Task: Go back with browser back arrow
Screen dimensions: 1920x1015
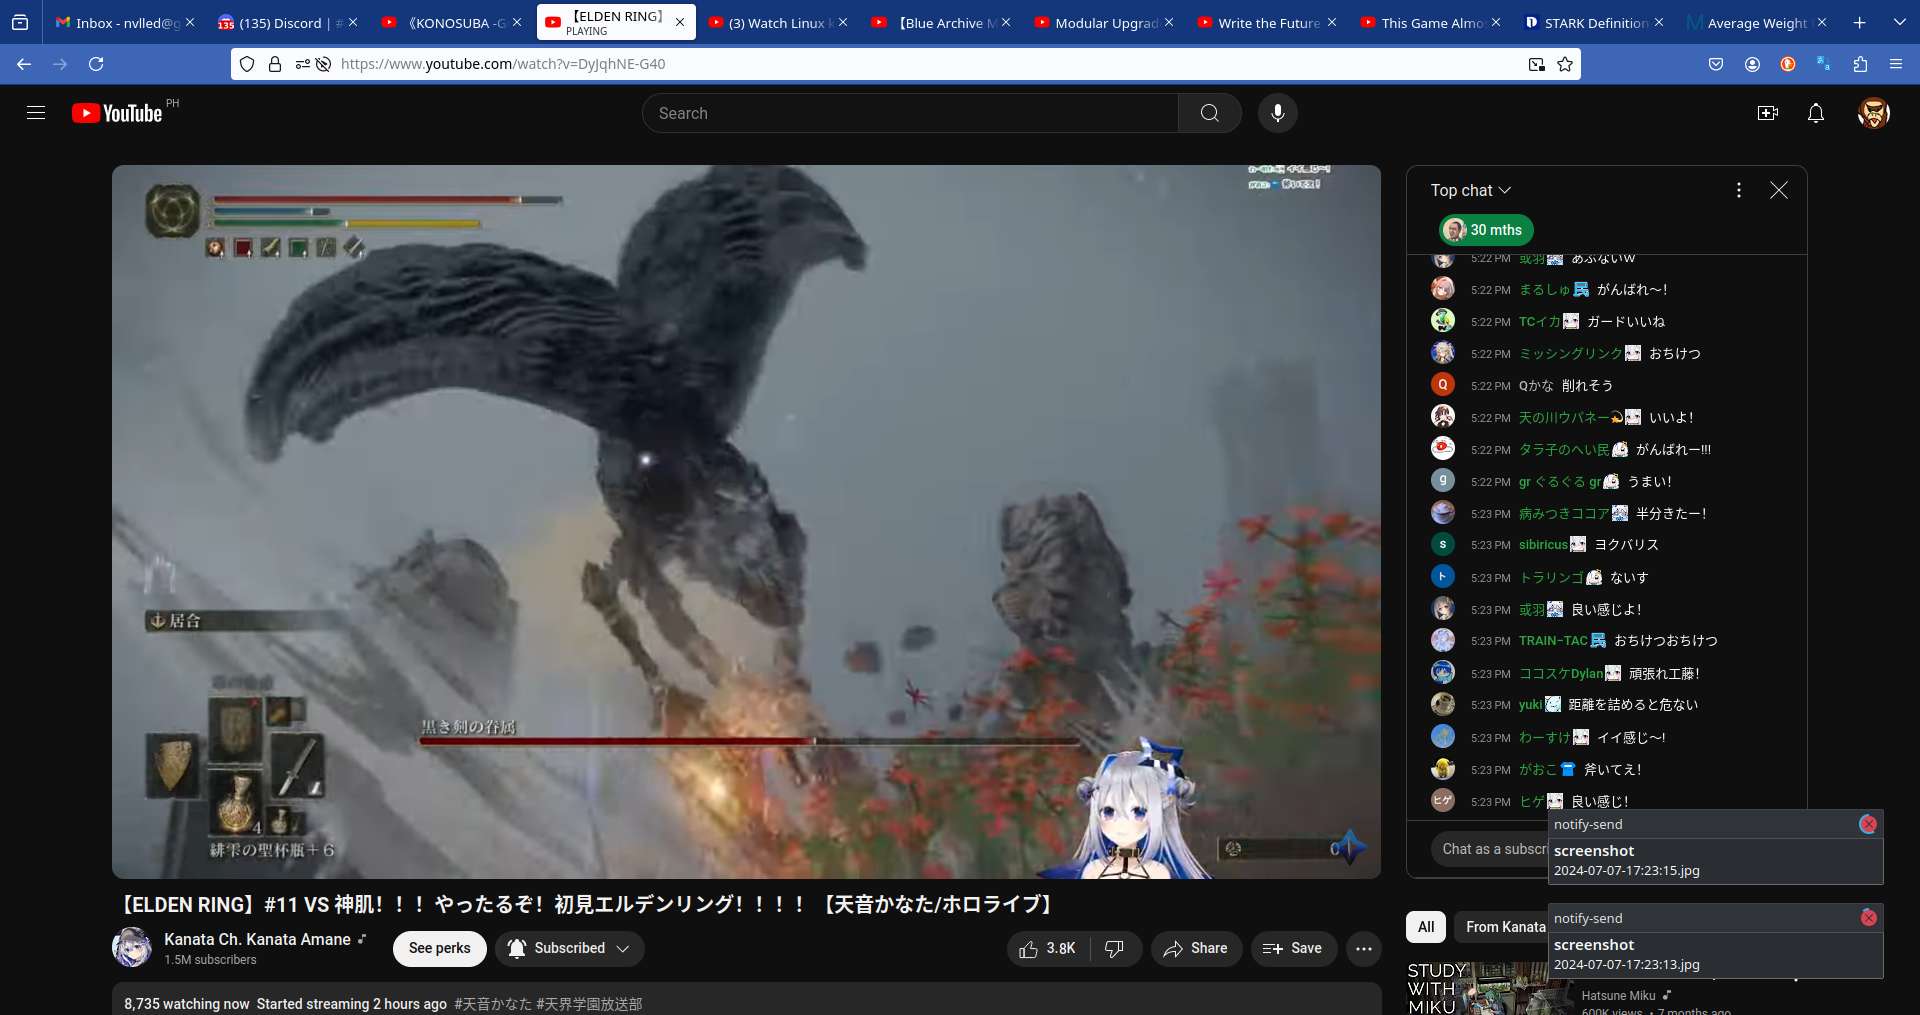Action: [x=24, y=64]
